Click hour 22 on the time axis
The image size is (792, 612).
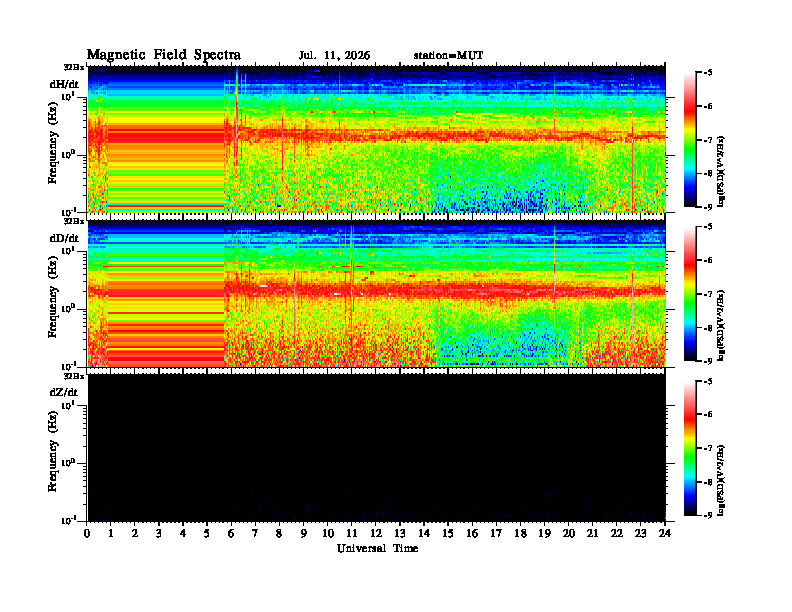click(617, 533)
